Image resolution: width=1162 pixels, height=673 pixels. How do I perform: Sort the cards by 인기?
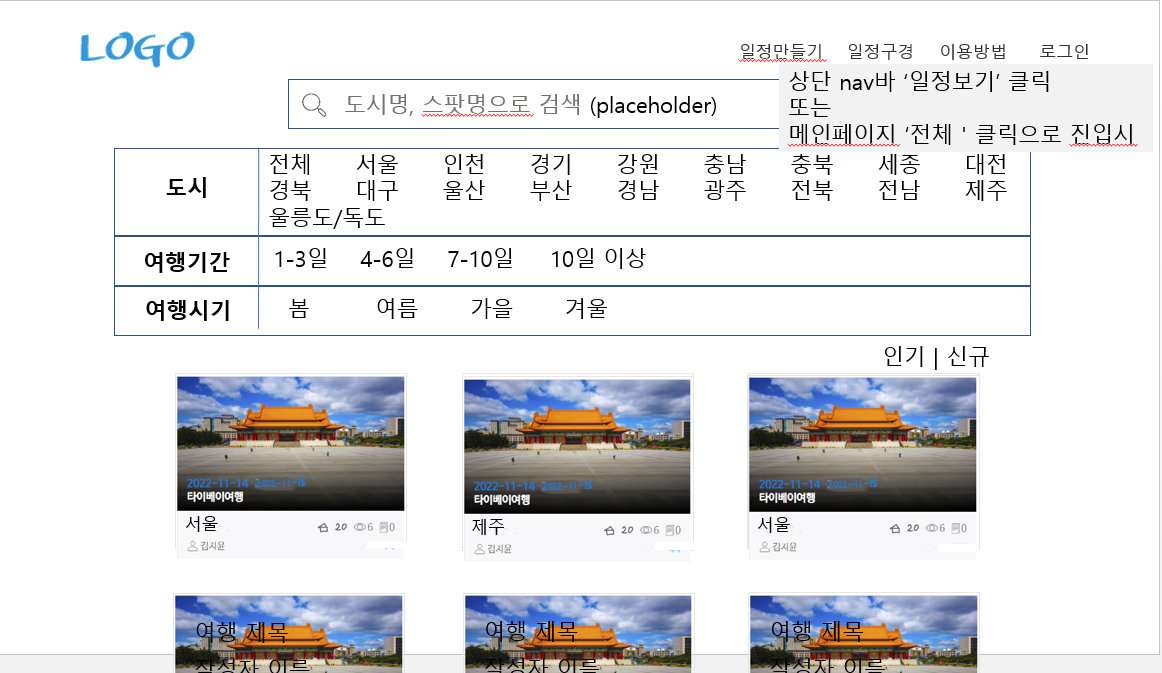[x=903, y=357]
